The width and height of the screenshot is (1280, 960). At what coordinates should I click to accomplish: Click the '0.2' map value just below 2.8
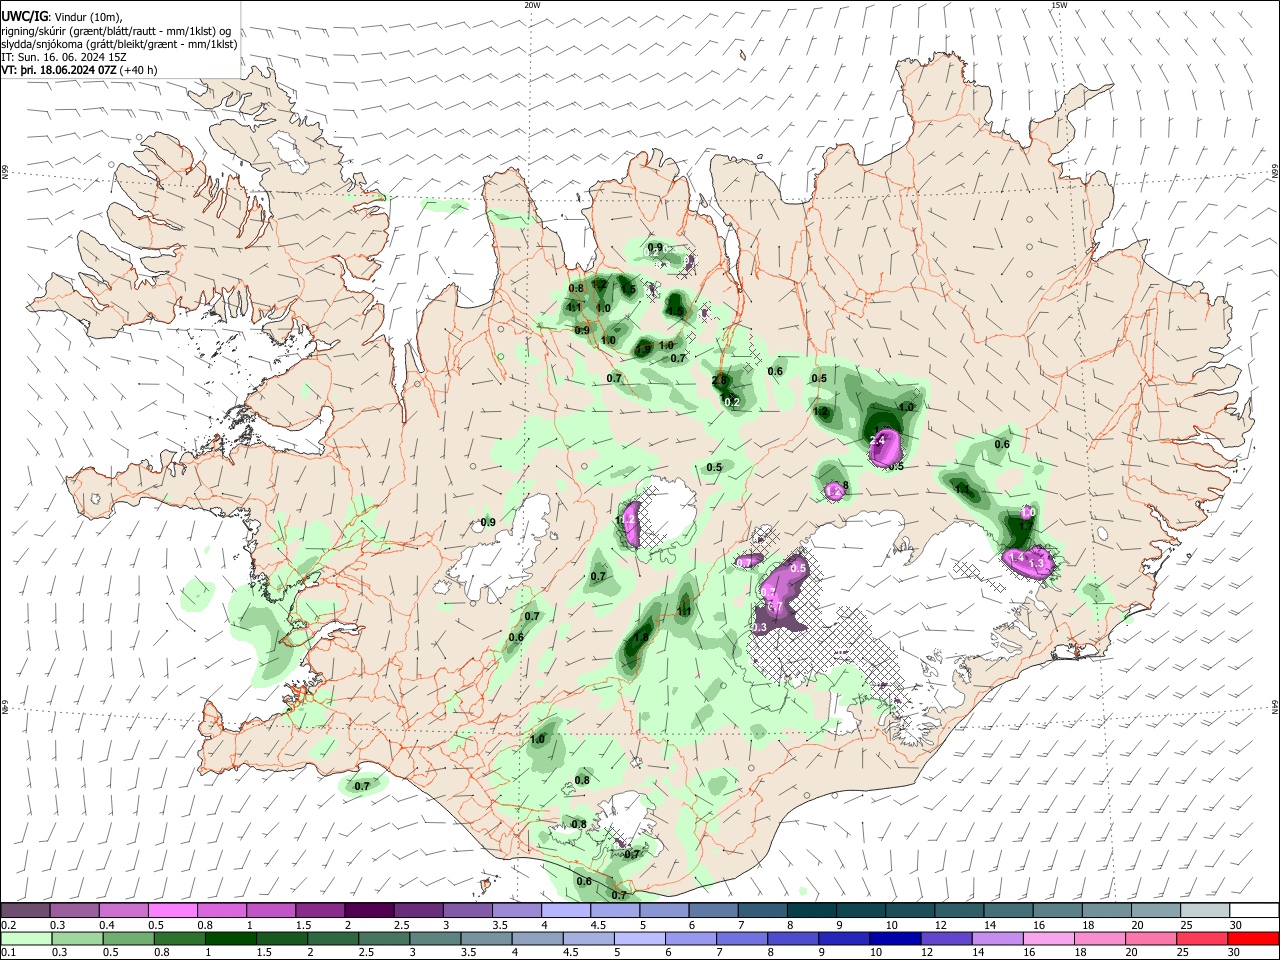tap(731, 402)
